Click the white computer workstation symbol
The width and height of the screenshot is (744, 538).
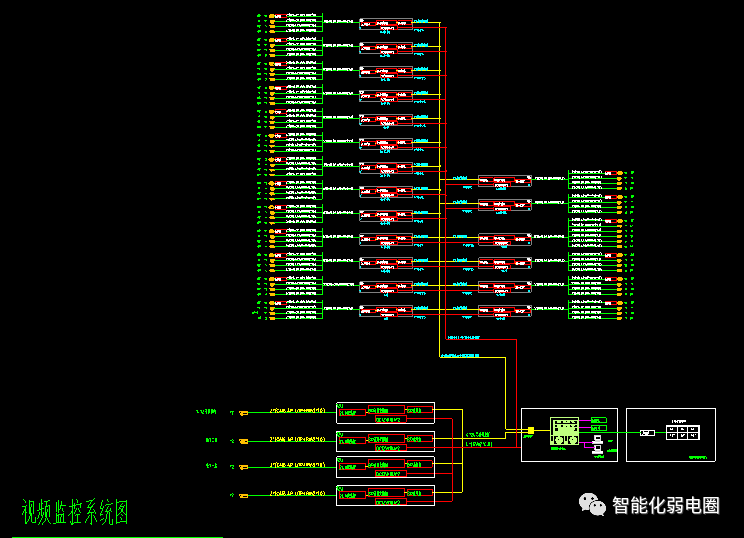598,444
